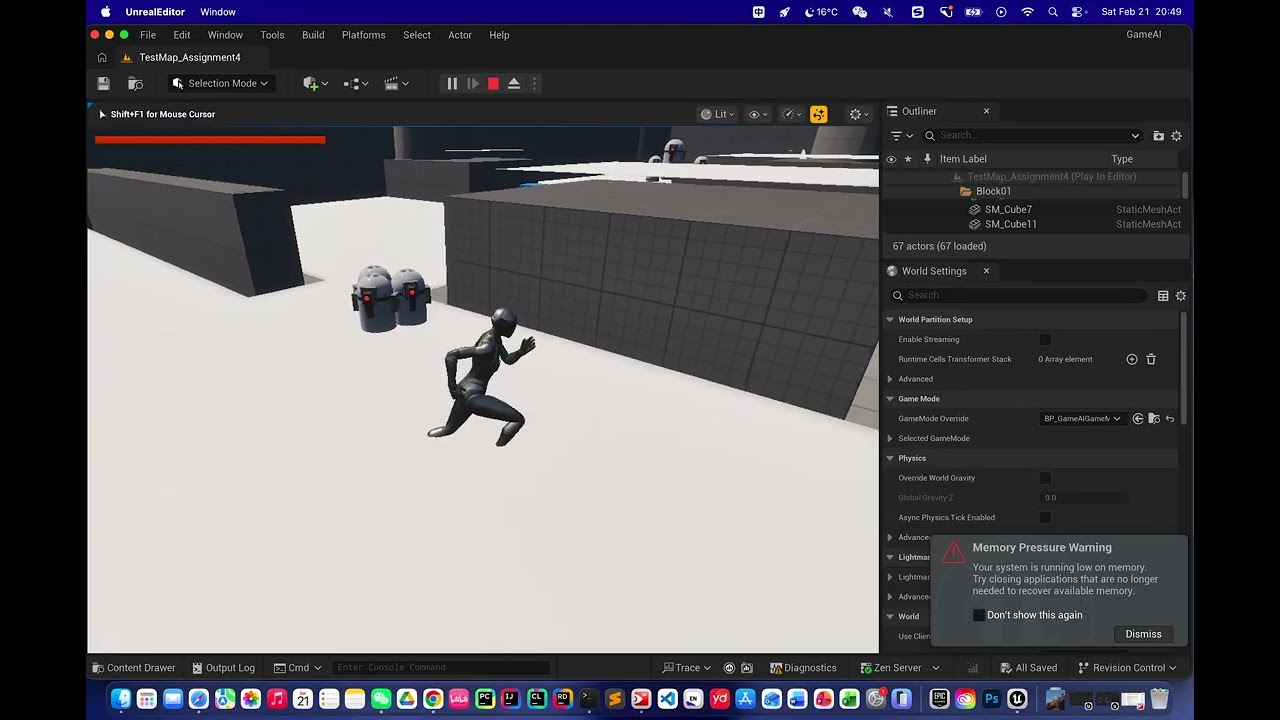Open the Output Log
The height and width of the screenshot is (720, 1280).
click(223, 668)
